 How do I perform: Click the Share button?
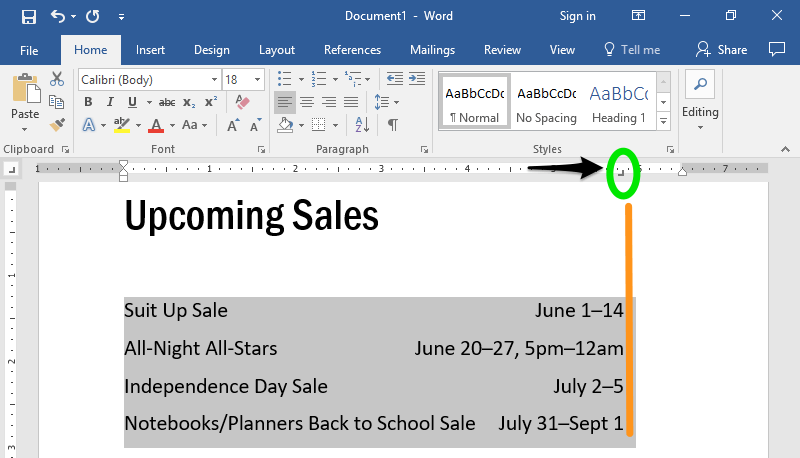pos(722,50)
